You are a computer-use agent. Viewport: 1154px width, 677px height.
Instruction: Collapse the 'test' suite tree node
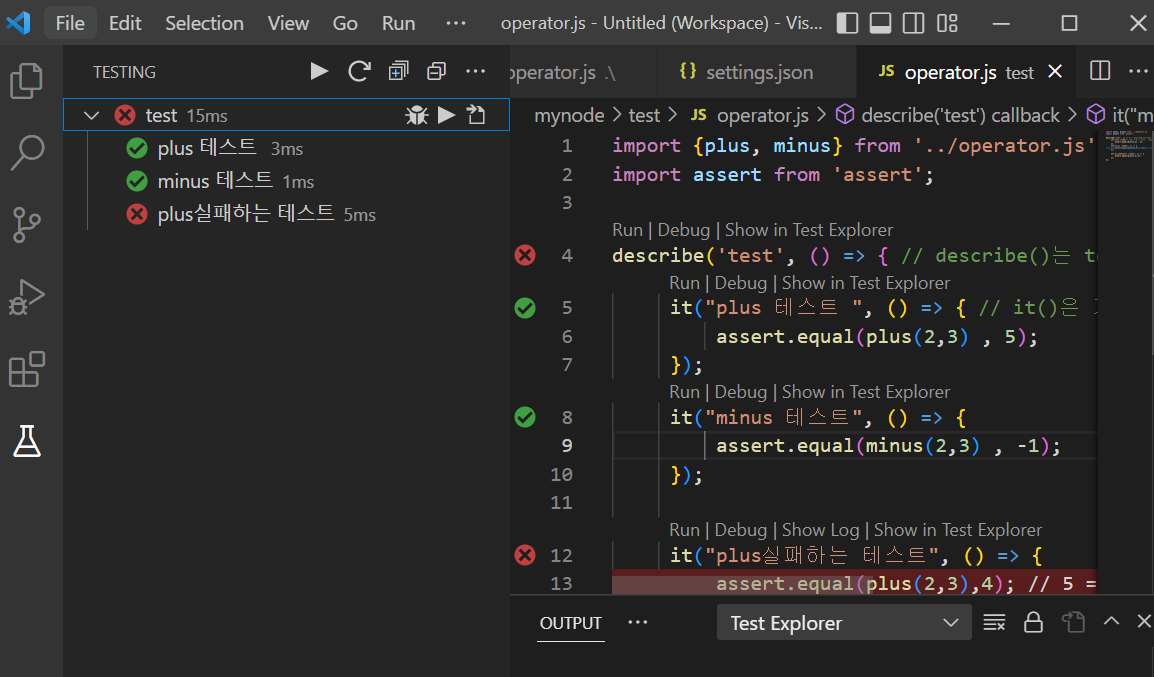92,115
